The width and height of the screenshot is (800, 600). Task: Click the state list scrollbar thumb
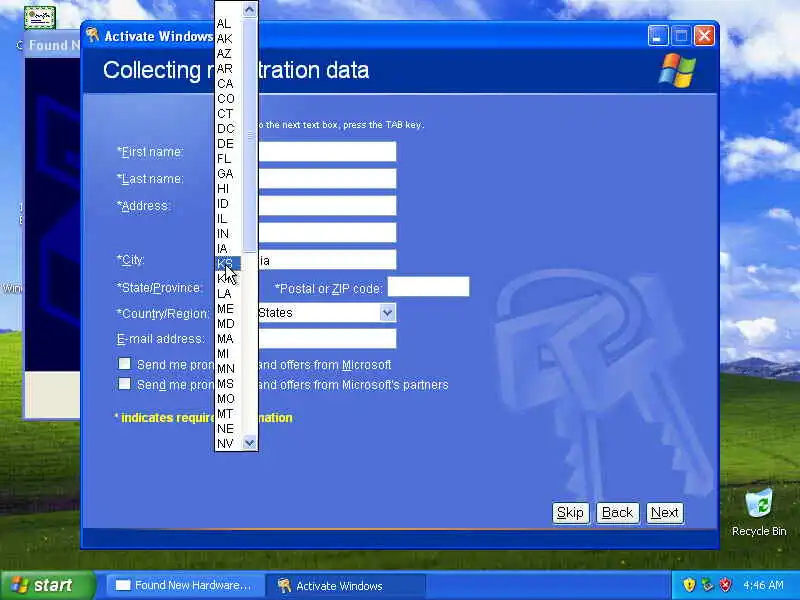[249, 135]
